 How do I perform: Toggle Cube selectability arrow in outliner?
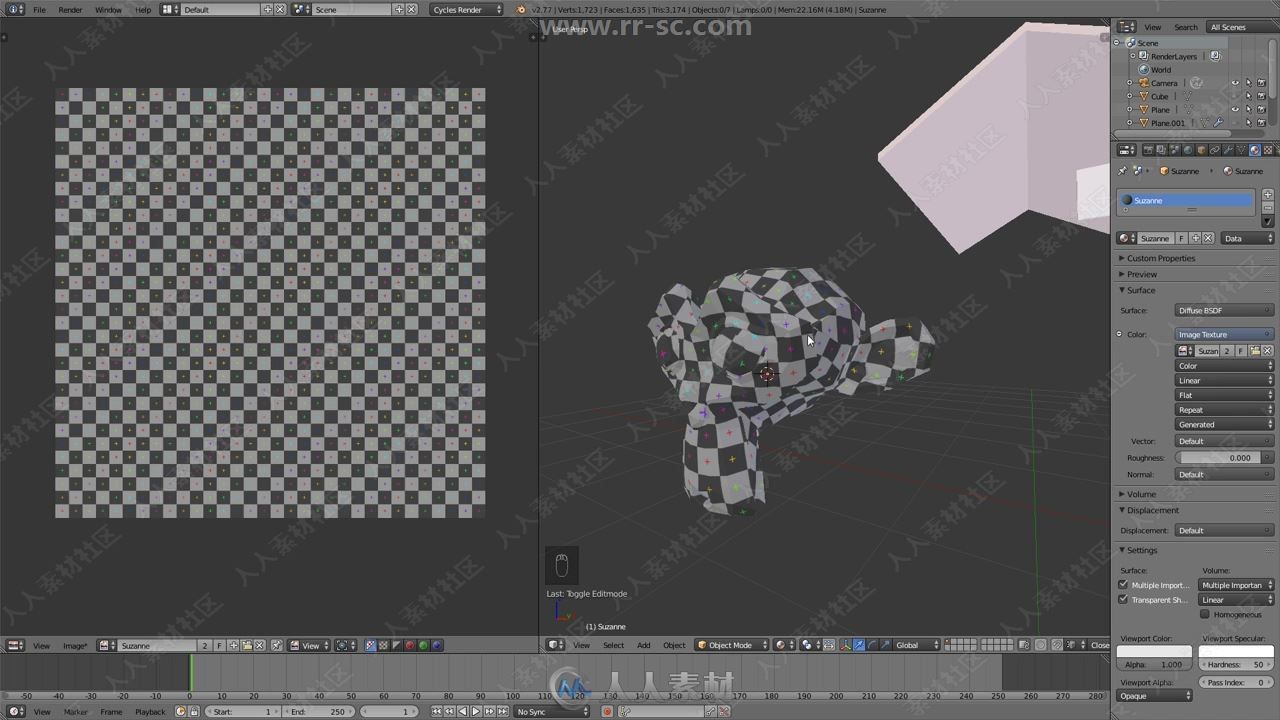coord(1248,96)
